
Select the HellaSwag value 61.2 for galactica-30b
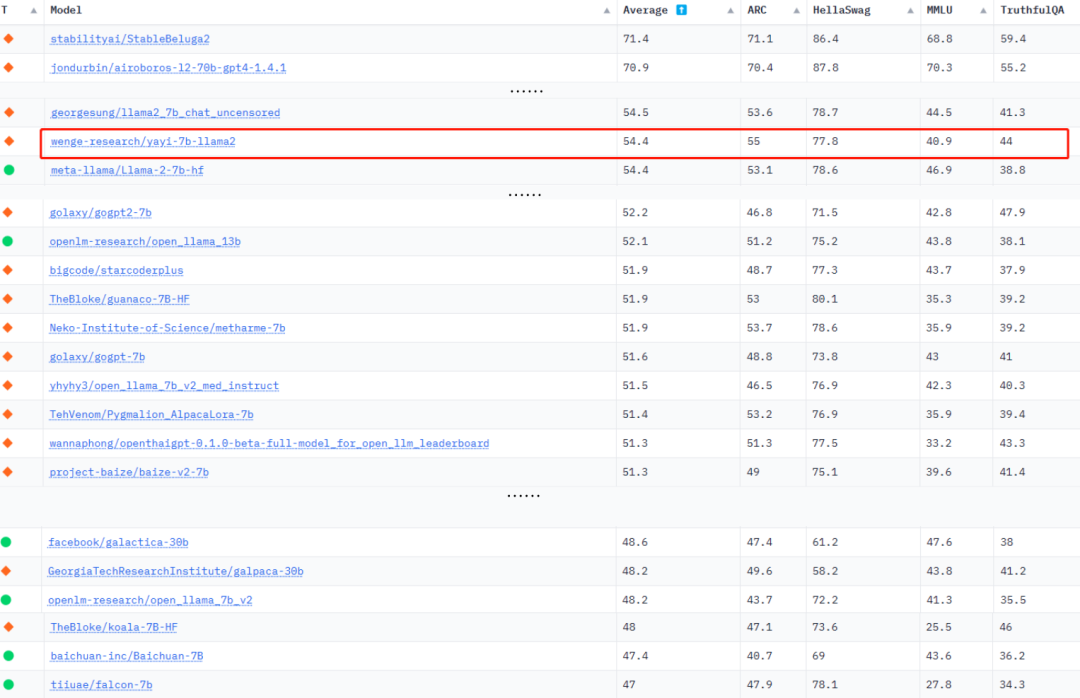click(824, 543)
